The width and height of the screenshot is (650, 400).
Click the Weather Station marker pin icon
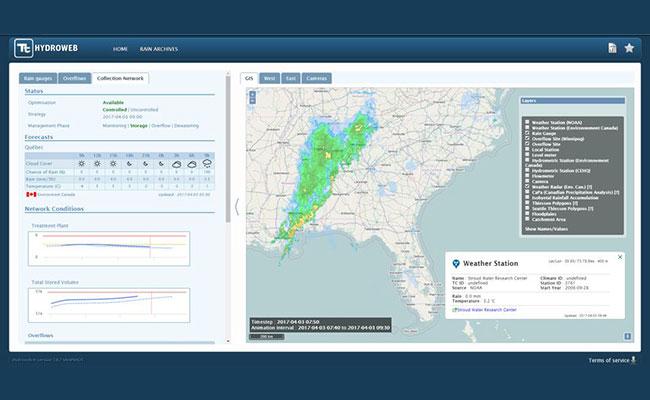point(456,264)
